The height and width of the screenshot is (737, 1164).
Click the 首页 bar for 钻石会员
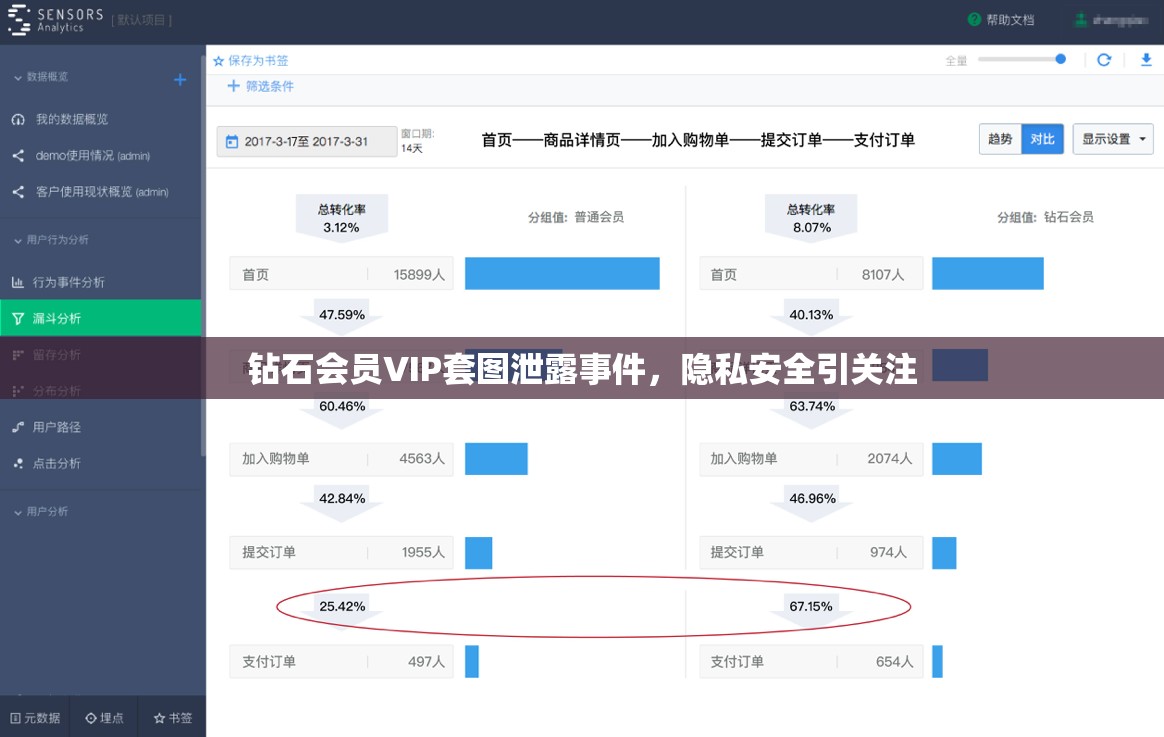tap(987, 273)
